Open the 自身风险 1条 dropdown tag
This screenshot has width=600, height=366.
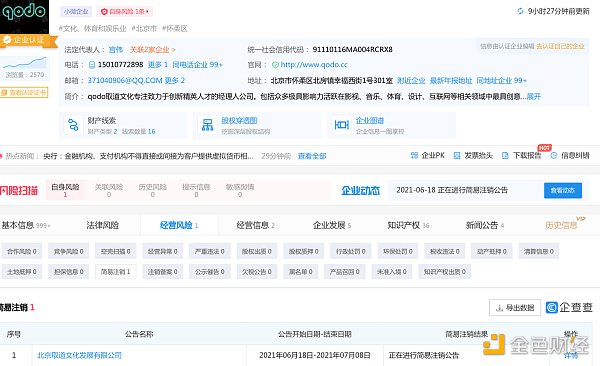[124, 11]
